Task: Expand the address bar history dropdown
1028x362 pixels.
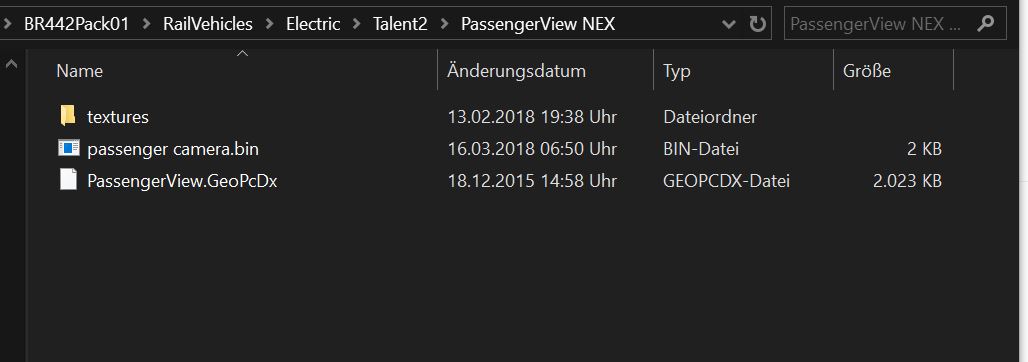Action: pyautogui.click(x=728, y=25)
